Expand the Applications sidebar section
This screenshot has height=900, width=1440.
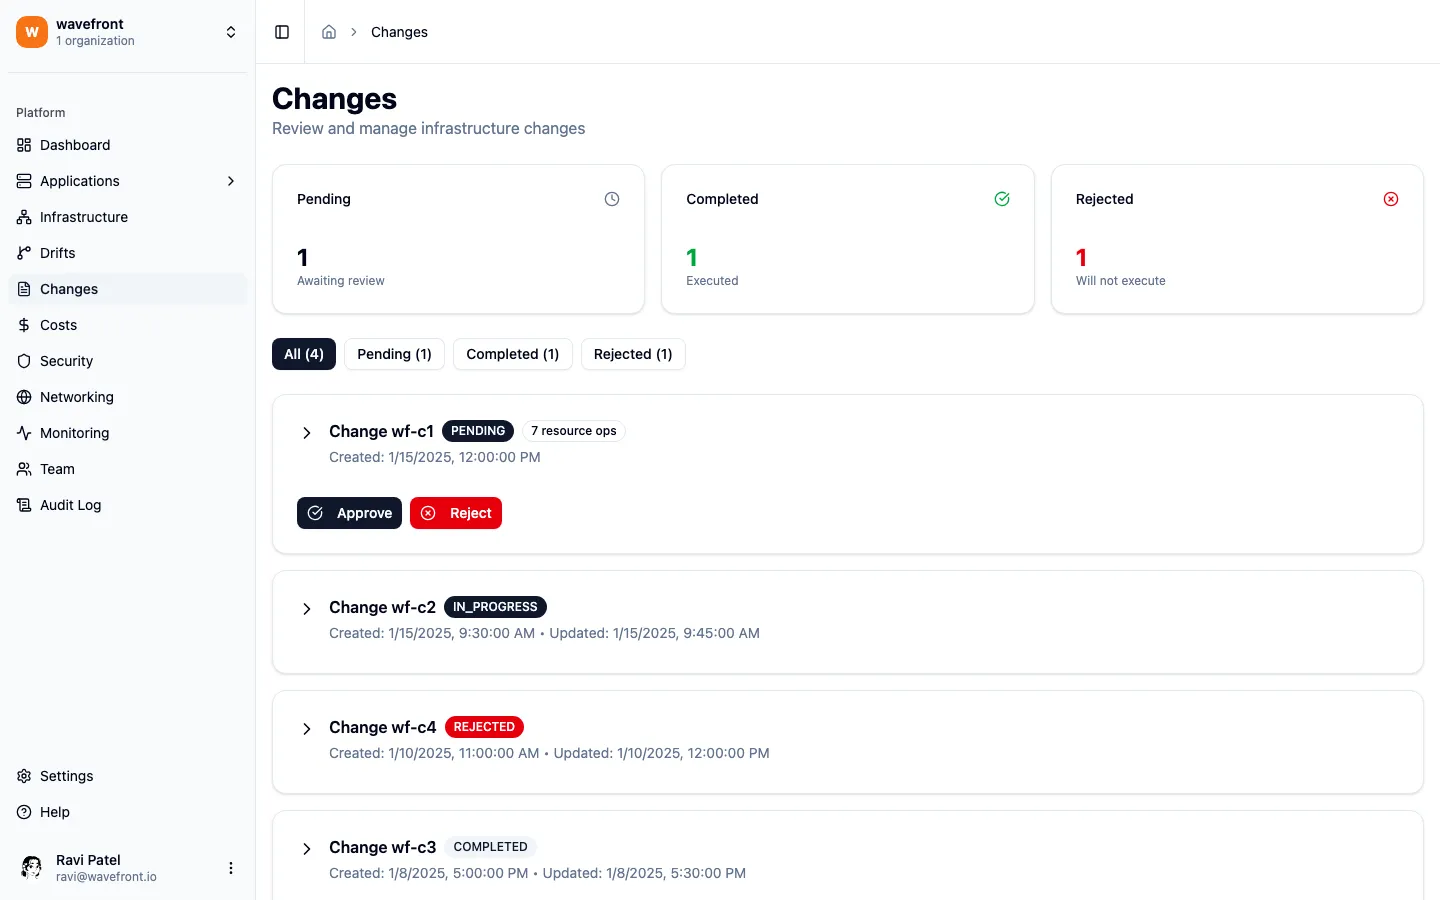click(x=231, y=181)
